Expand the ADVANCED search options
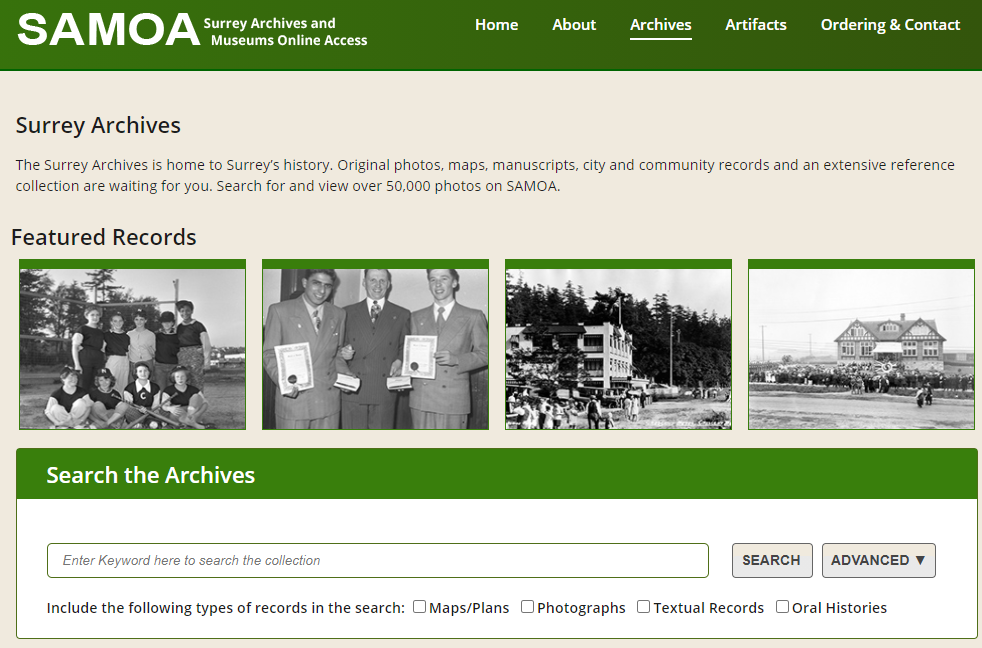This screenshot has height=648, width=982. click(878, 560)
